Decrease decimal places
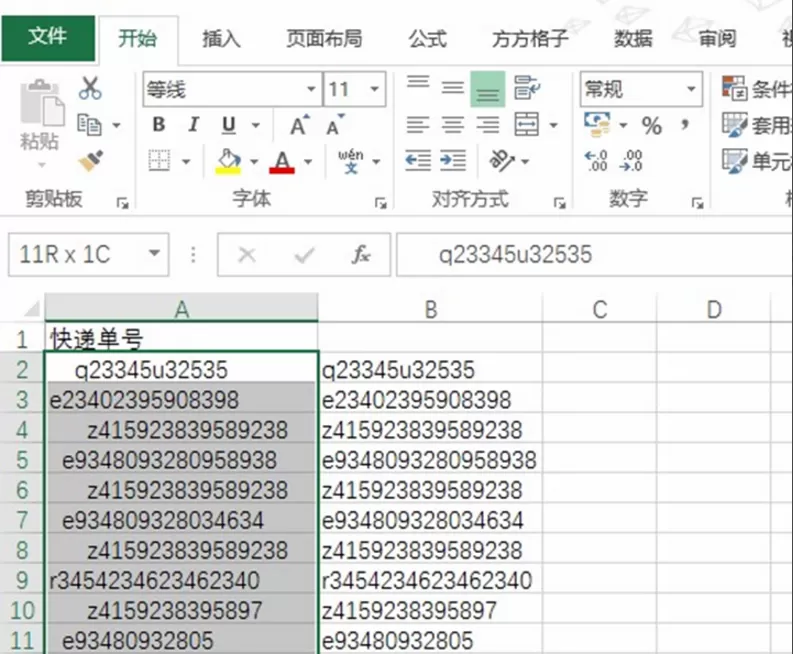This screenshot has width=793, height=654. [632, 161]
